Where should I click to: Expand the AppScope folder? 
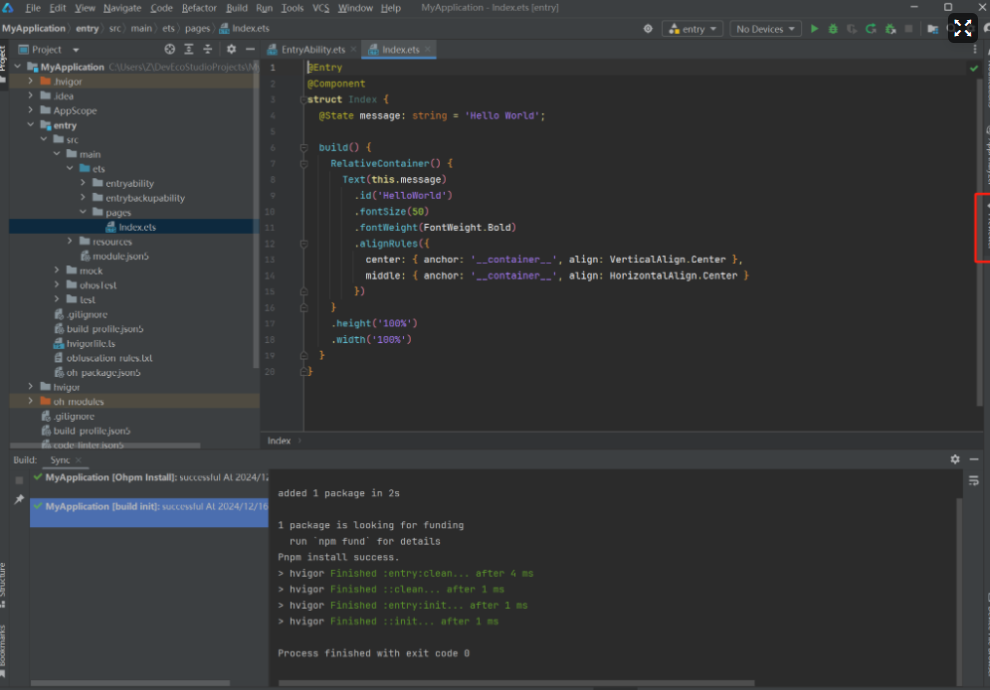pyautogui.click(x=30, y=110)
